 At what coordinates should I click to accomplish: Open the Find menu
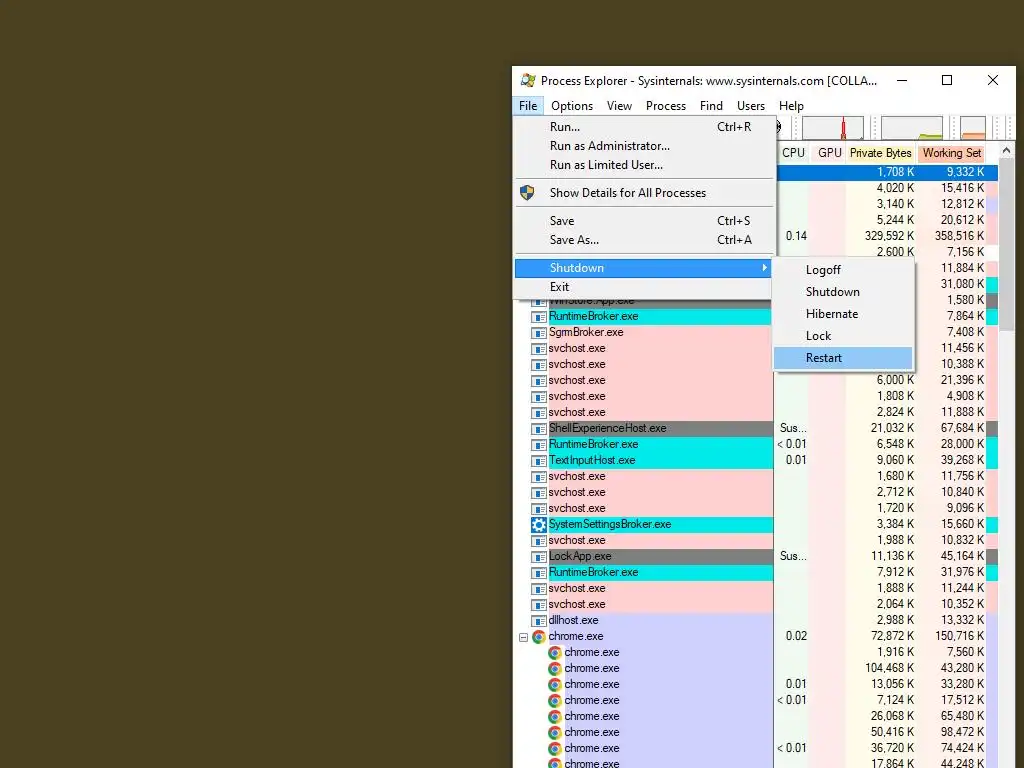[x=711, y=106]
